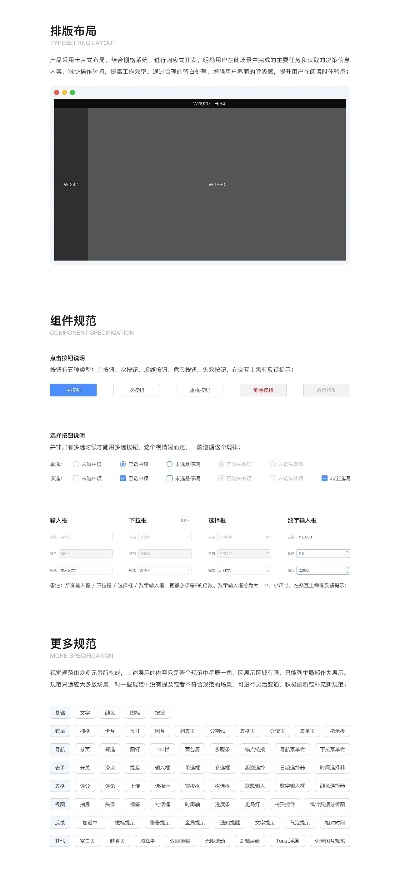Select the 视图 category tag
400x880 pixels.
59,804
